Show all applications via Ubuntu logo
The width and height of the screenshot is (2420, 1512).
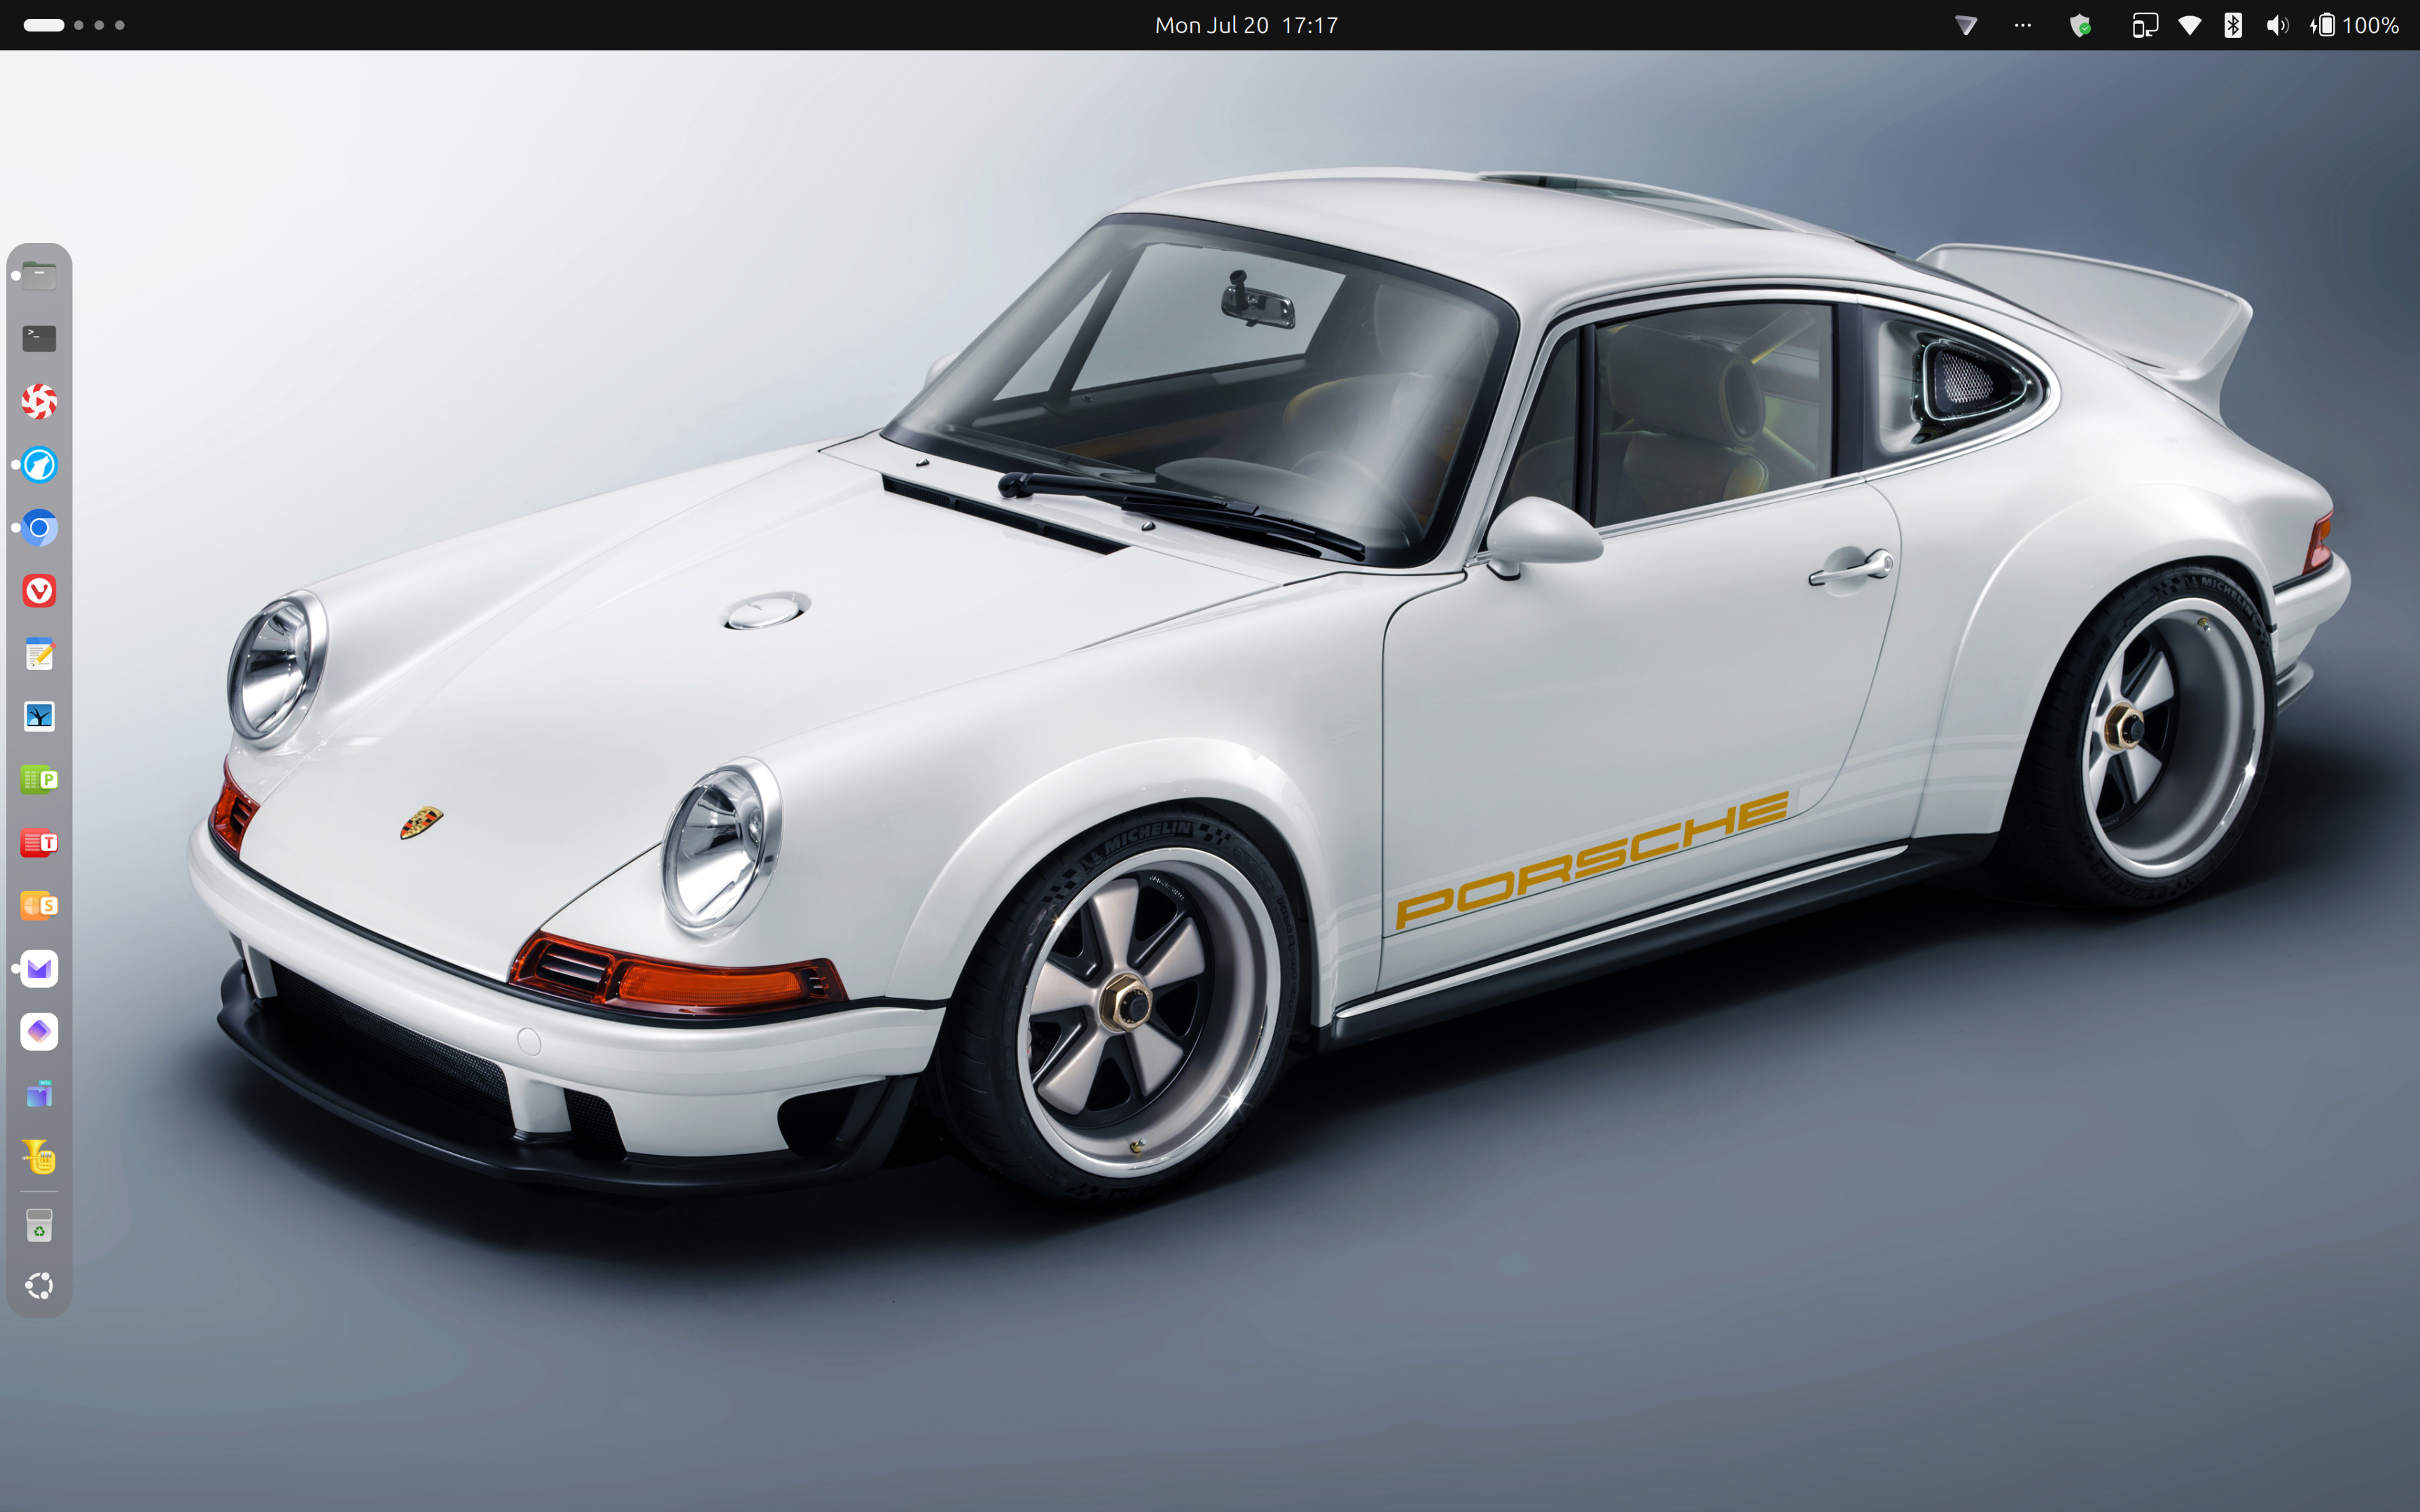[x=39, y=1286]
